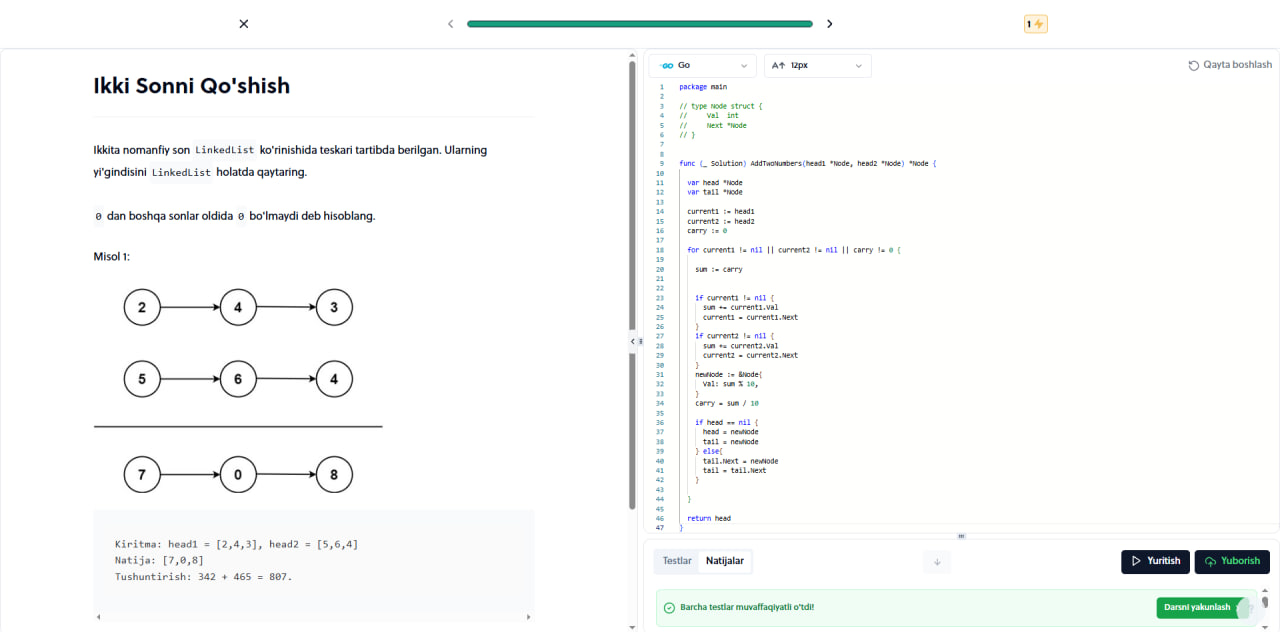
Task: Reset code with Qayta boshlash
Action: [1230, 65]
